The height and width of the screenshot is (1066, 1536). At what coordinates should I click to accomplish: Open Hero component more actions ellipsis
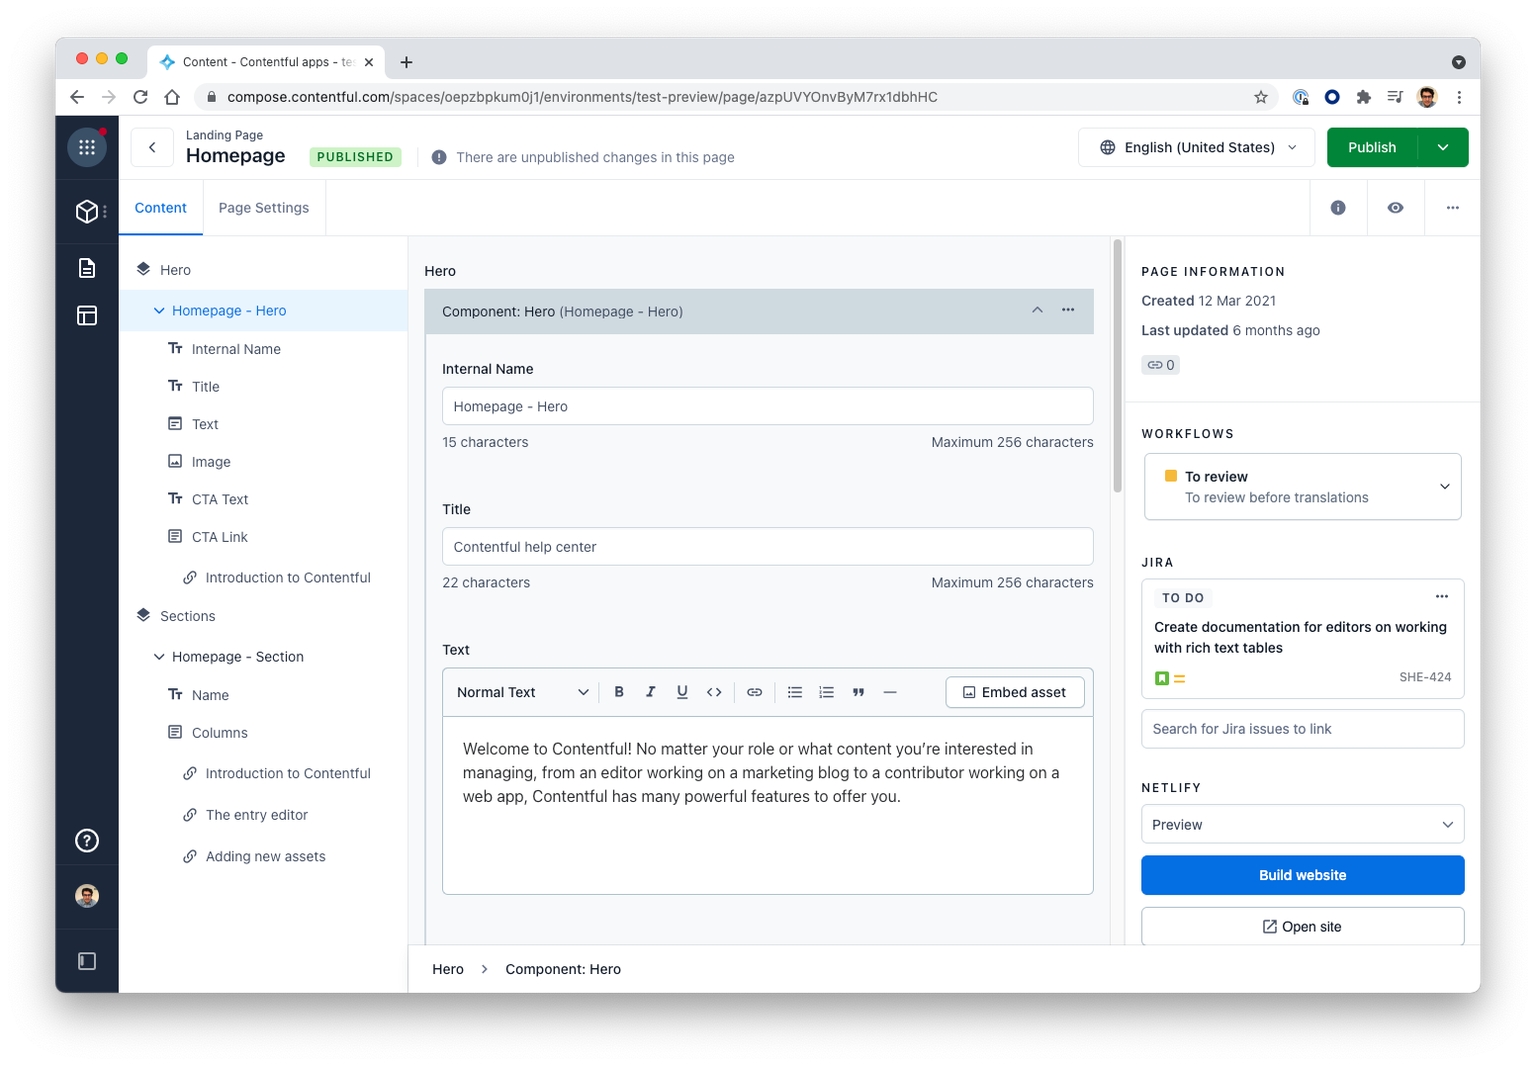click(x=1068, y=310)
